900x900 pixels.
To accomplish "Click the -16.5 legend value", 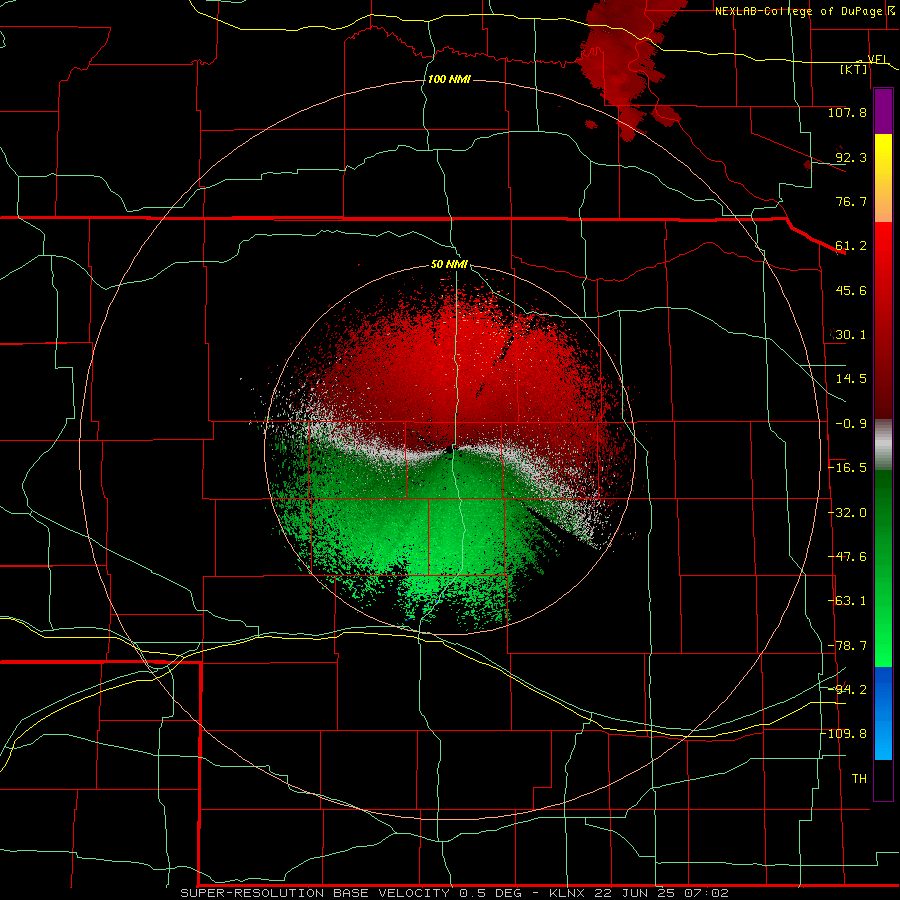I will click(x=847, y=468).
